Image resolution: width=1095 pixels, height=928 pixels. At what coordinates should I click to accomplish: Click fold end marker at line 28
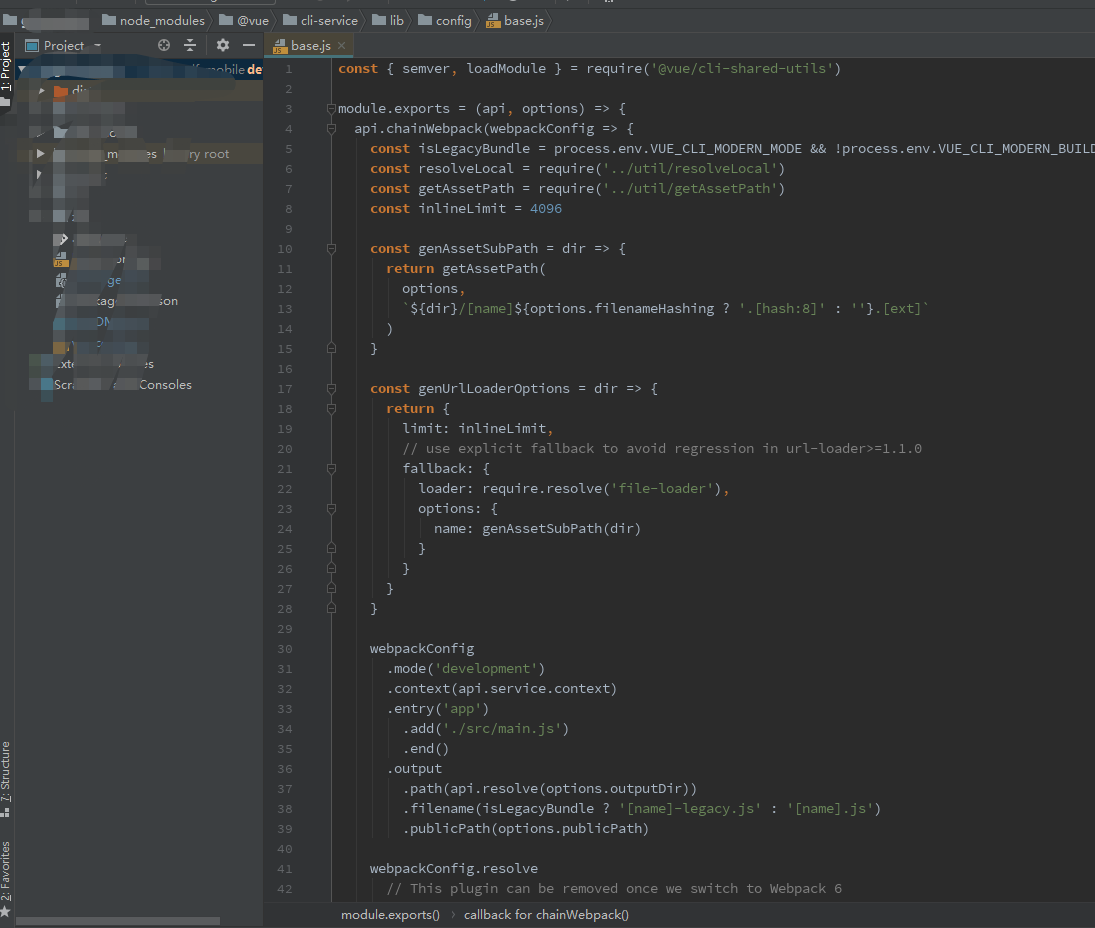[332, 609]
